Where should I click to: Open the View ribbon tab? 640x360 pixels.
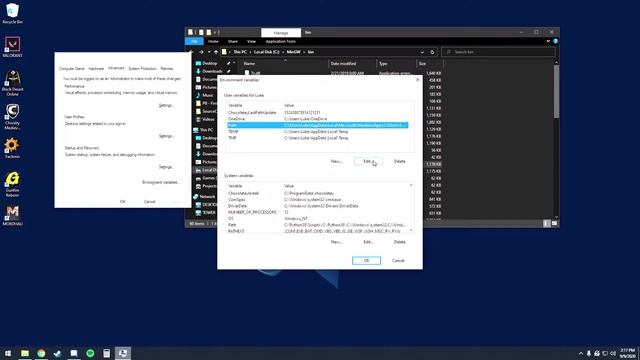[x=251, y=41]
